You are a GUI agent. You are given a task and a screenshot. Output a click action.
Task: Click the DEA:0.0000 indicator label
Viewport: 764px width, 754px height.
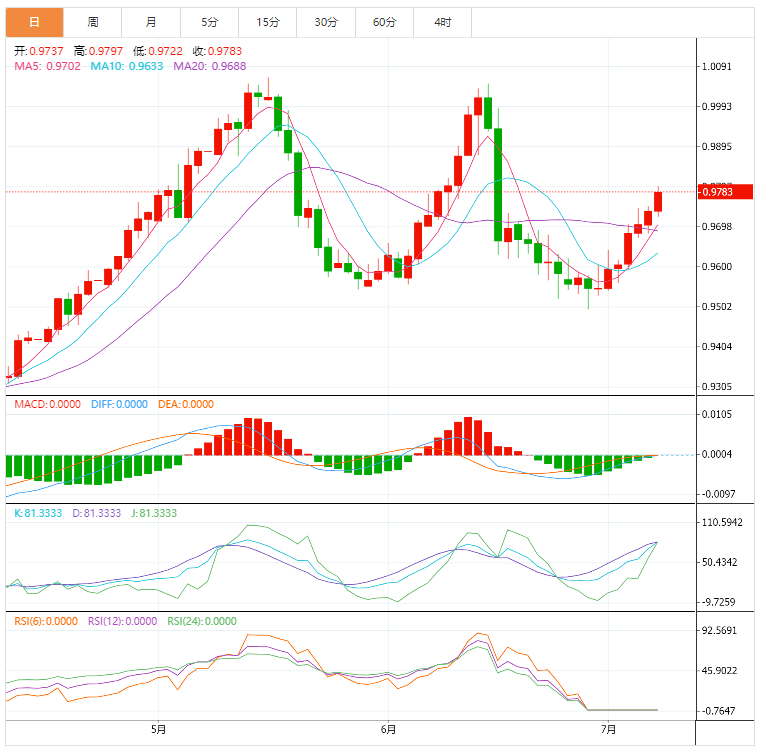coord(186,404)
